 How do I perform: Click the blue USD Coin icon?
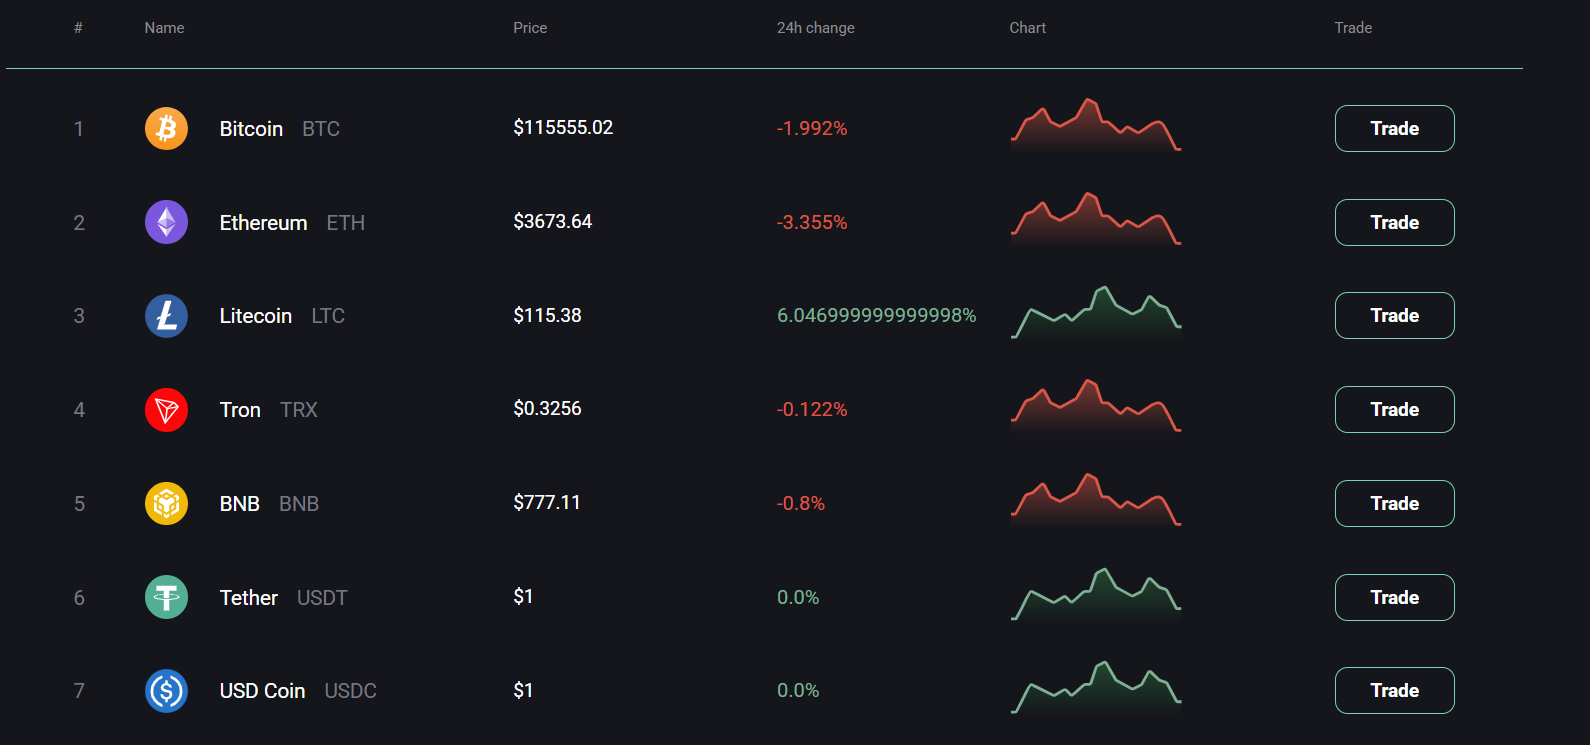coord(166,691)
